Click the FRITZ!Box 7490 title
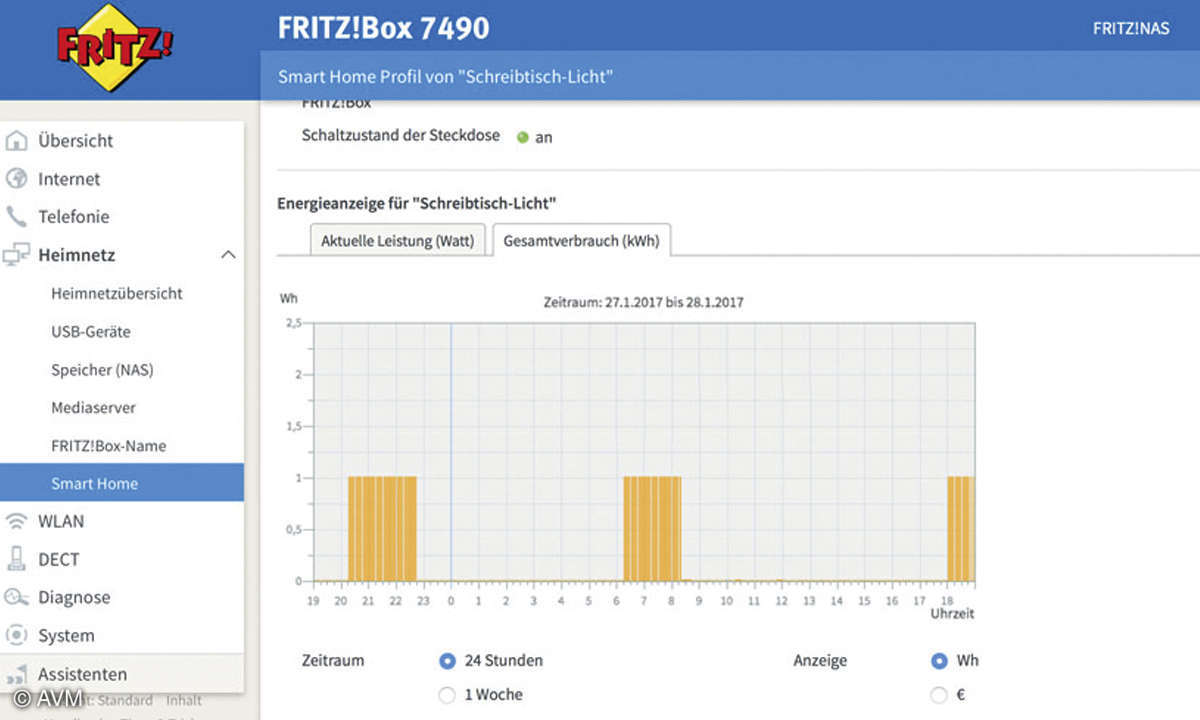 (384, 27)
